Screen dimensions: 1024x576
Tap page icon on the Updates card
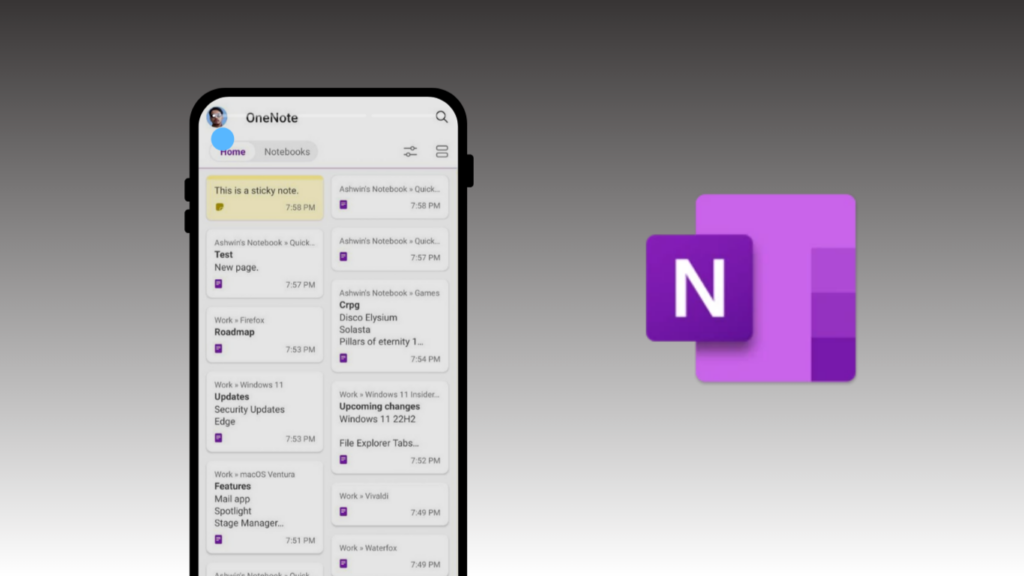[x=219, y=438]
